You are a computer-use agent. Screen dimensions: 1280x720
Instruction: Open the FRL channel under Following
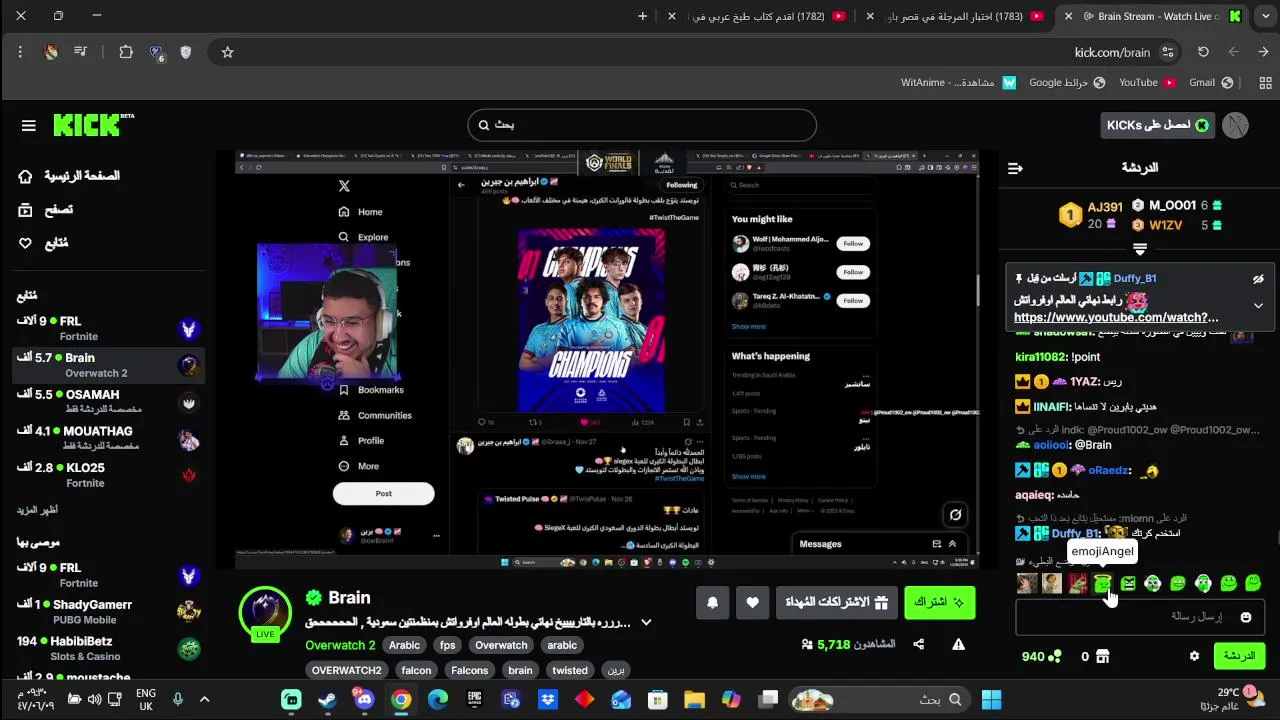(x=108, y=329)
